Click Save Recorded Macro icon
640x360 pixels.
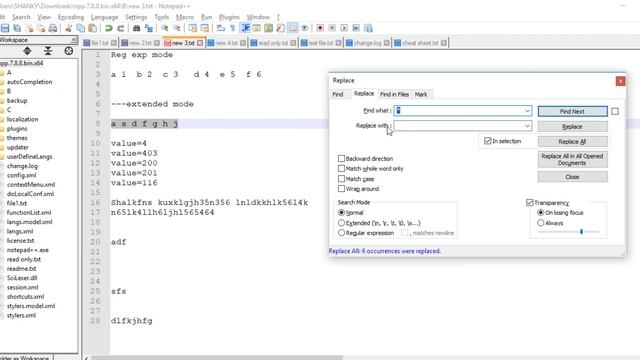point(368,28)
